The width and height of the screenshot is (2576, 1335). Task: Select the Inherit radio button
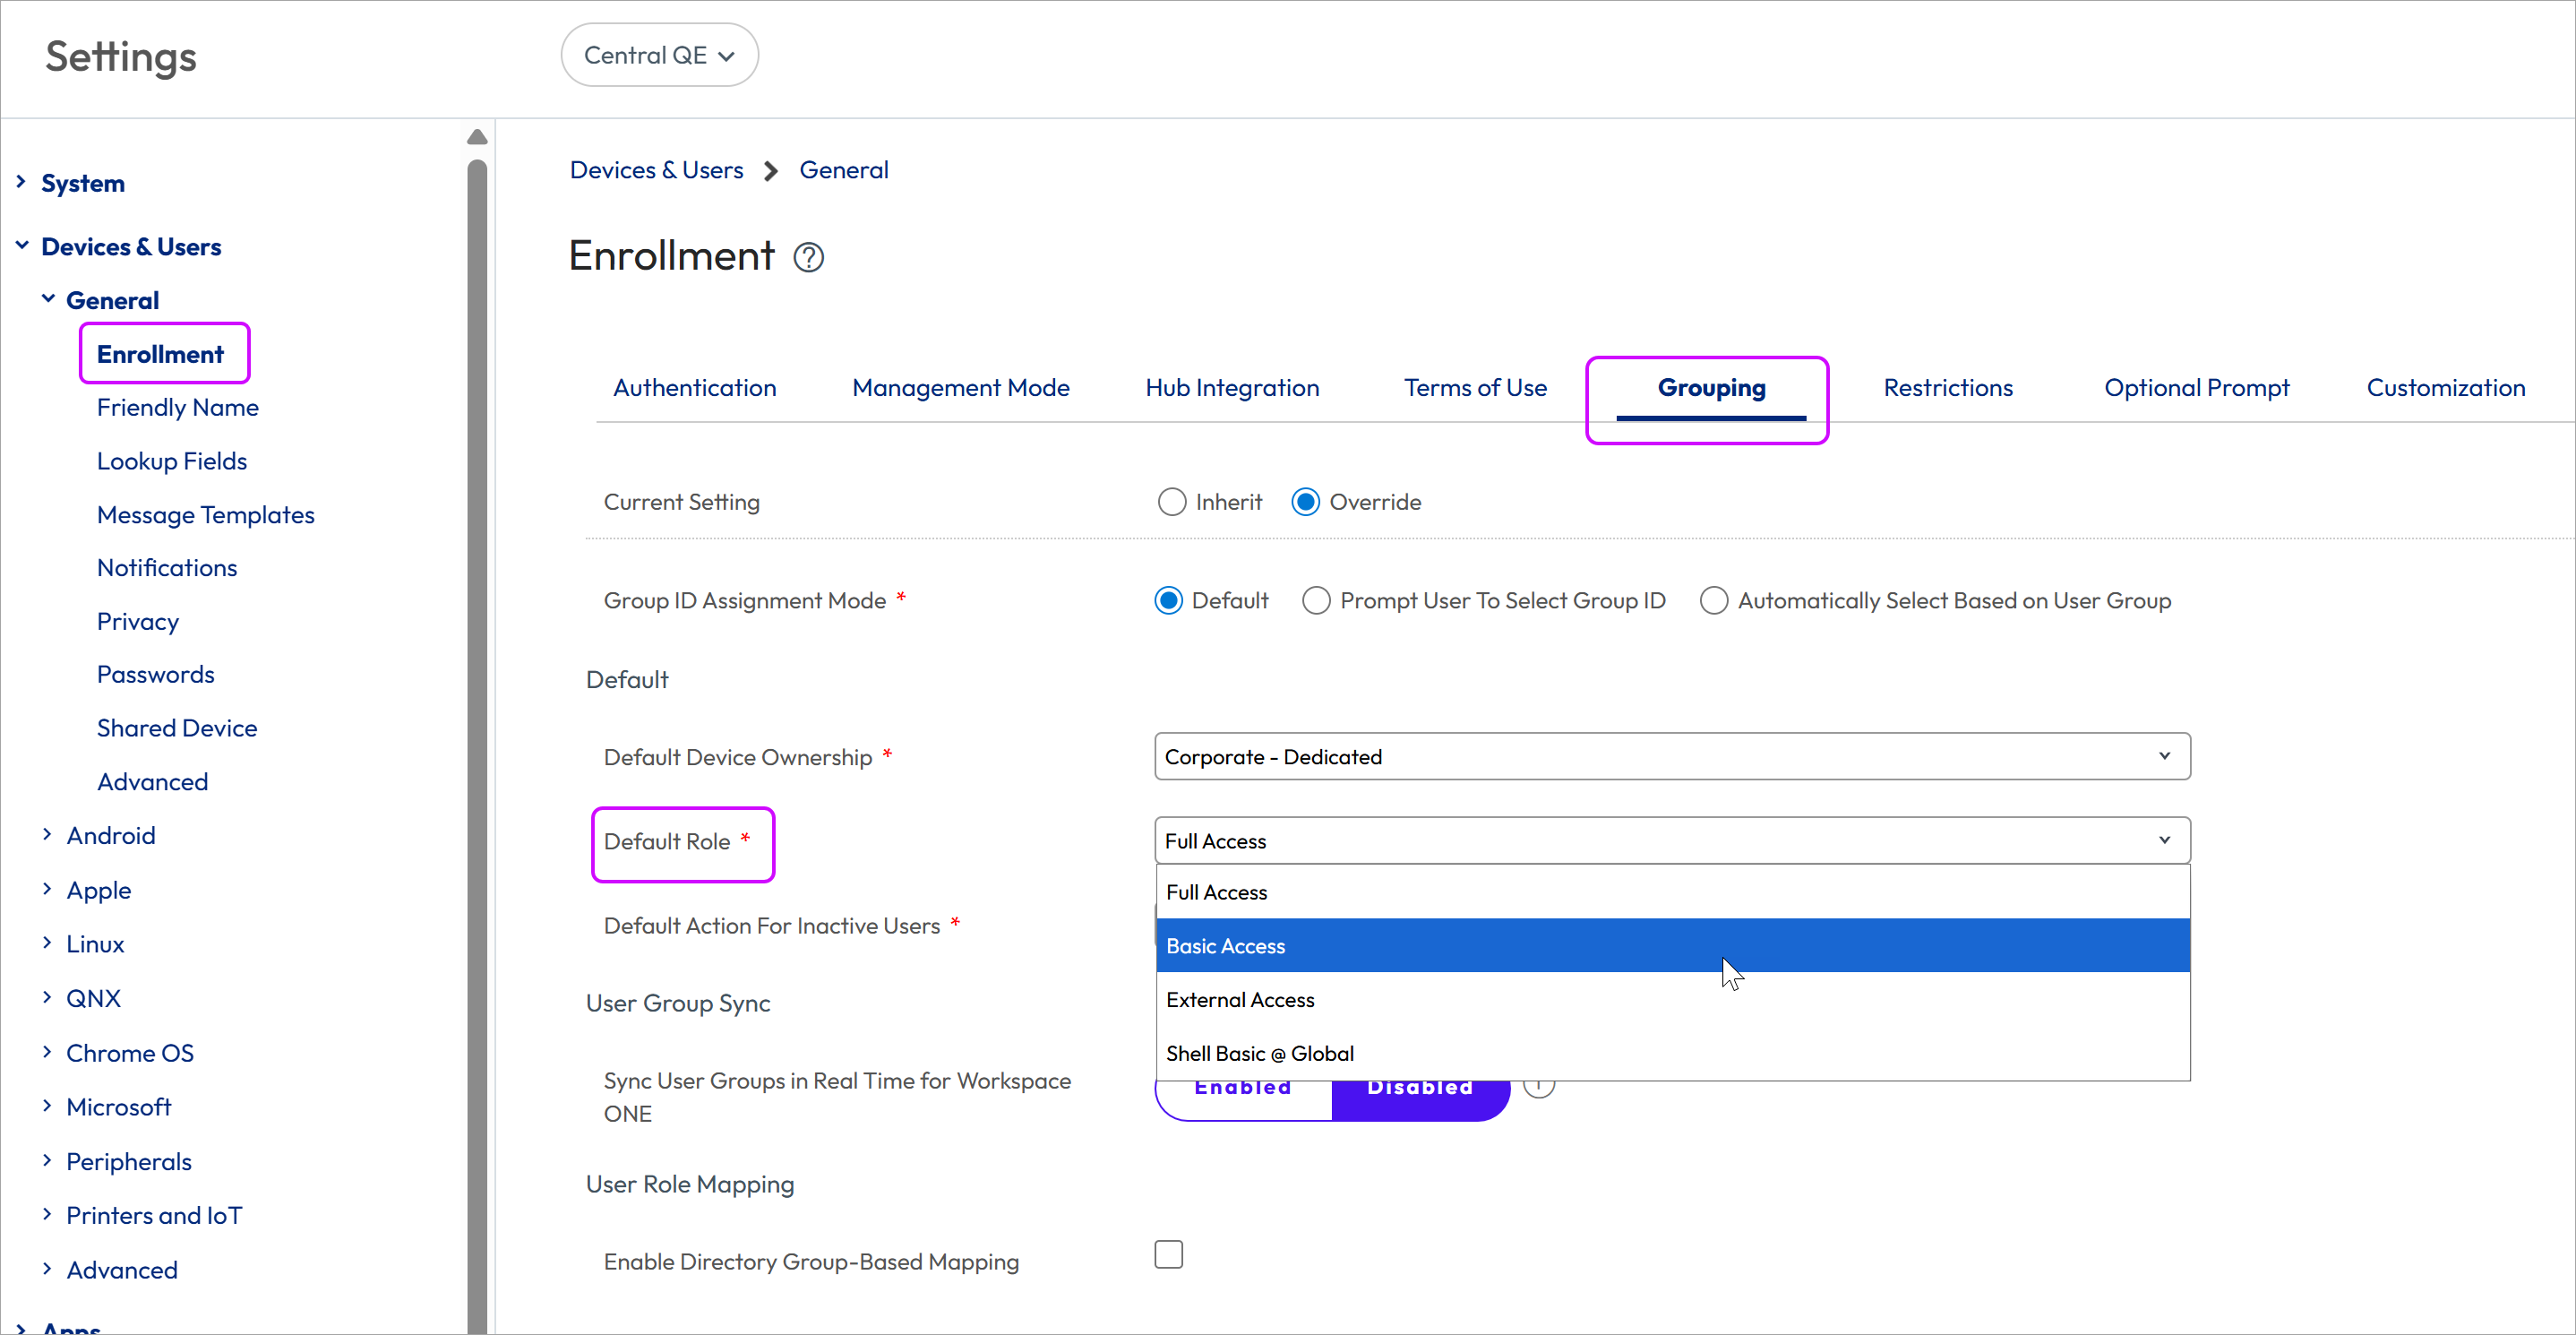(1171, 502)
